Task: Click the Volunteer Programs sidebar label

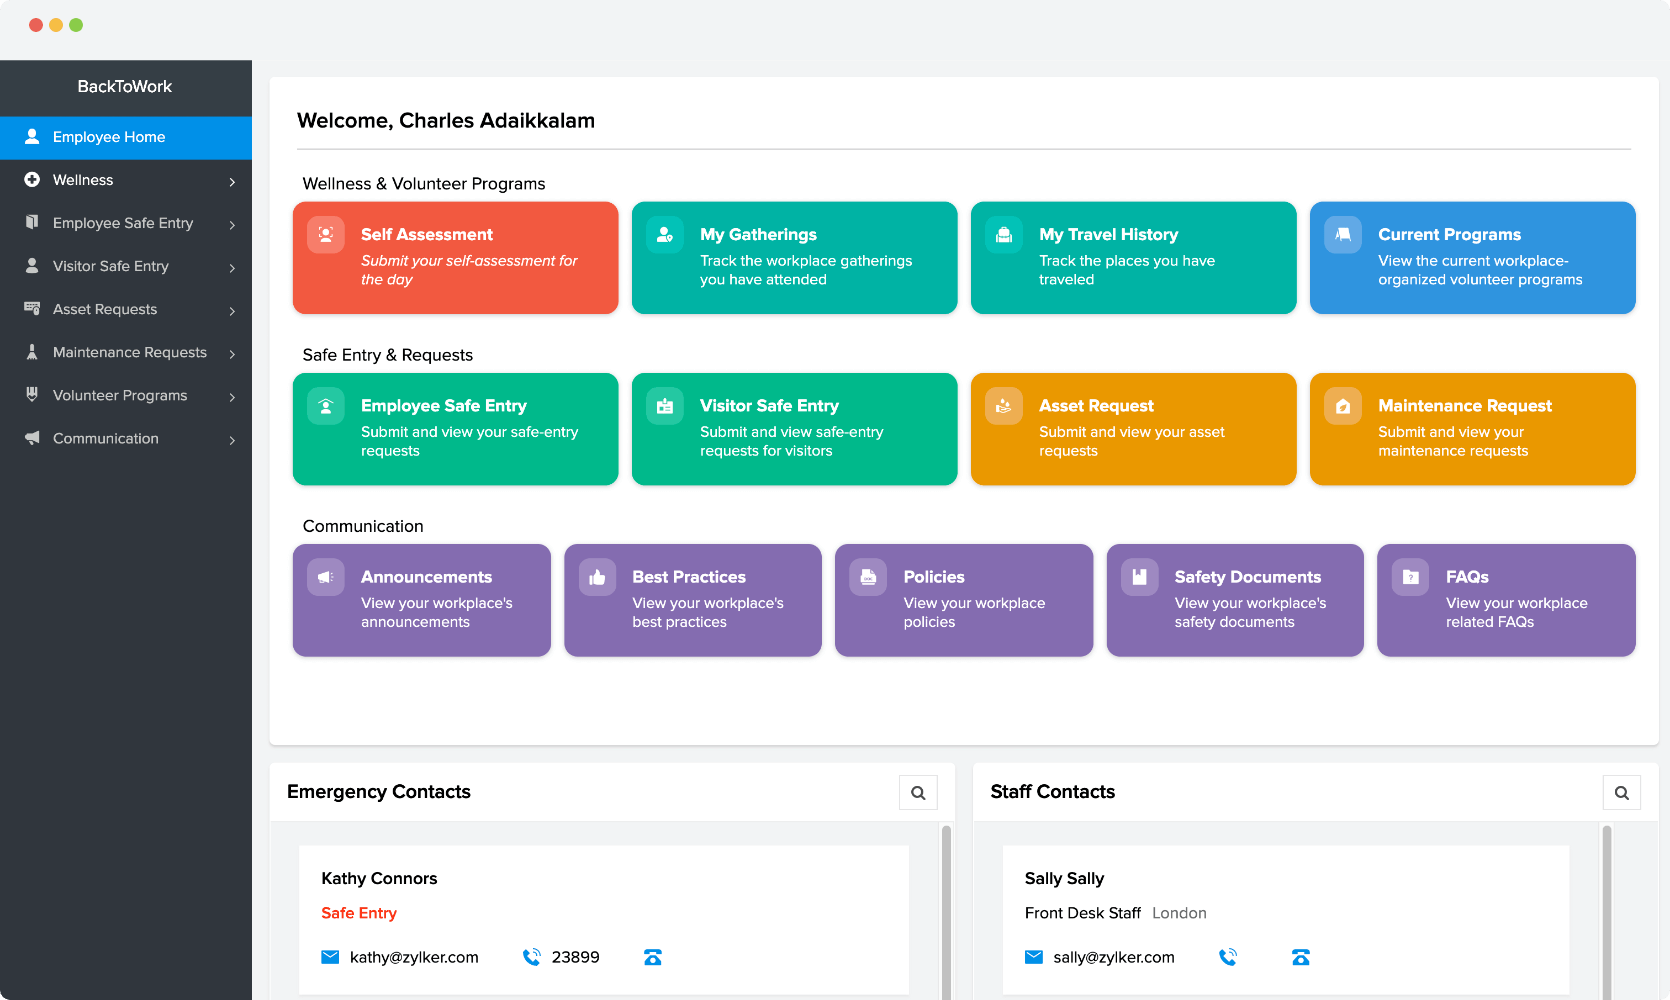Action: [x=120, y=395]
